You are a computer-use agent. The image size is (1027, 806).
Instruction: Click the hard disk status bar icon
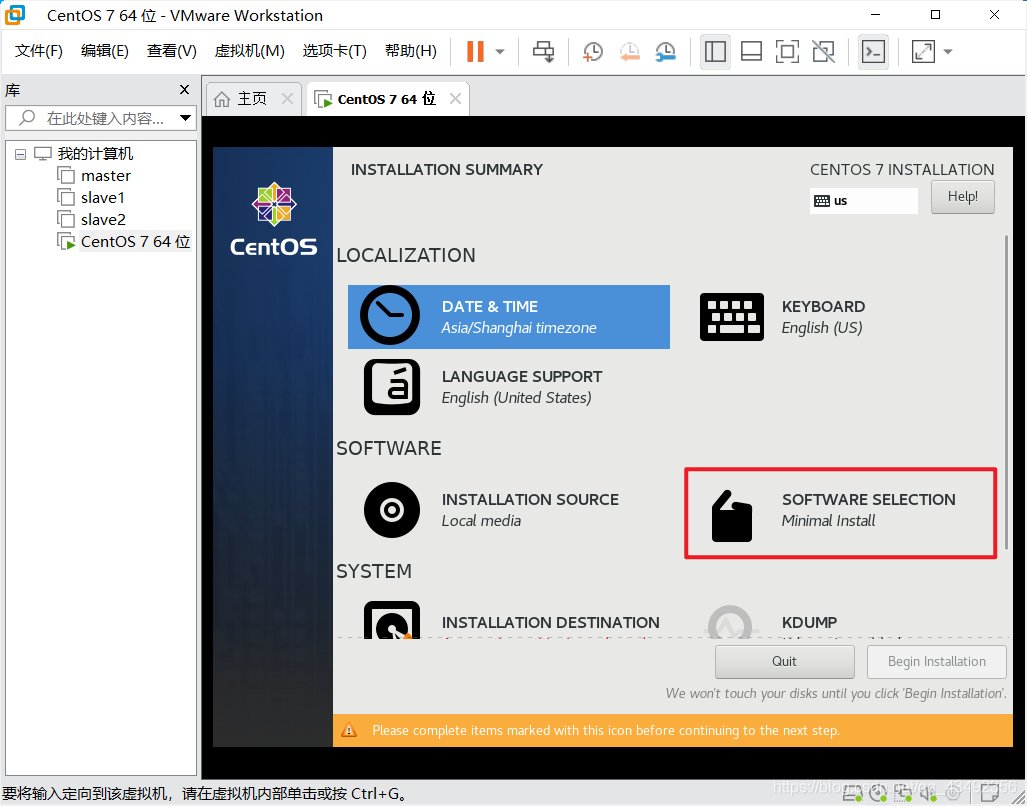(852, 794)
